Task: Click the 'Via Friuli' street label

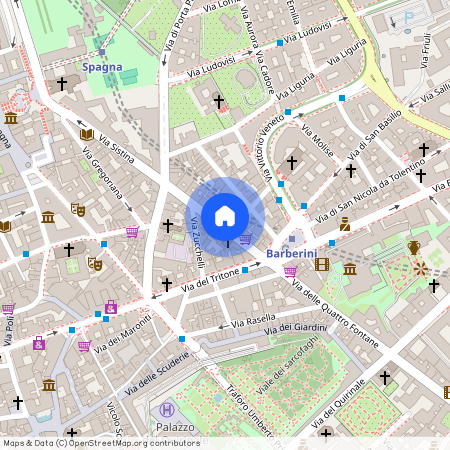Action: pyautogui.click(x=426, y=50)
